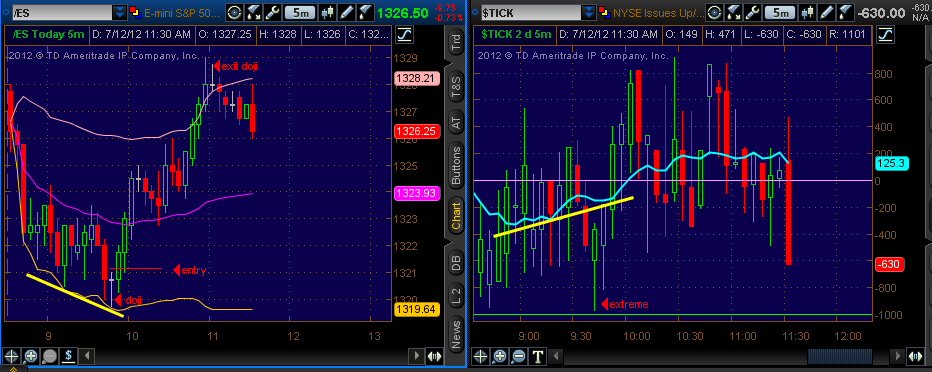Click the 1328.21 pink price label
The height and width of the screenshot is (372, 932).
click(416, 78)
